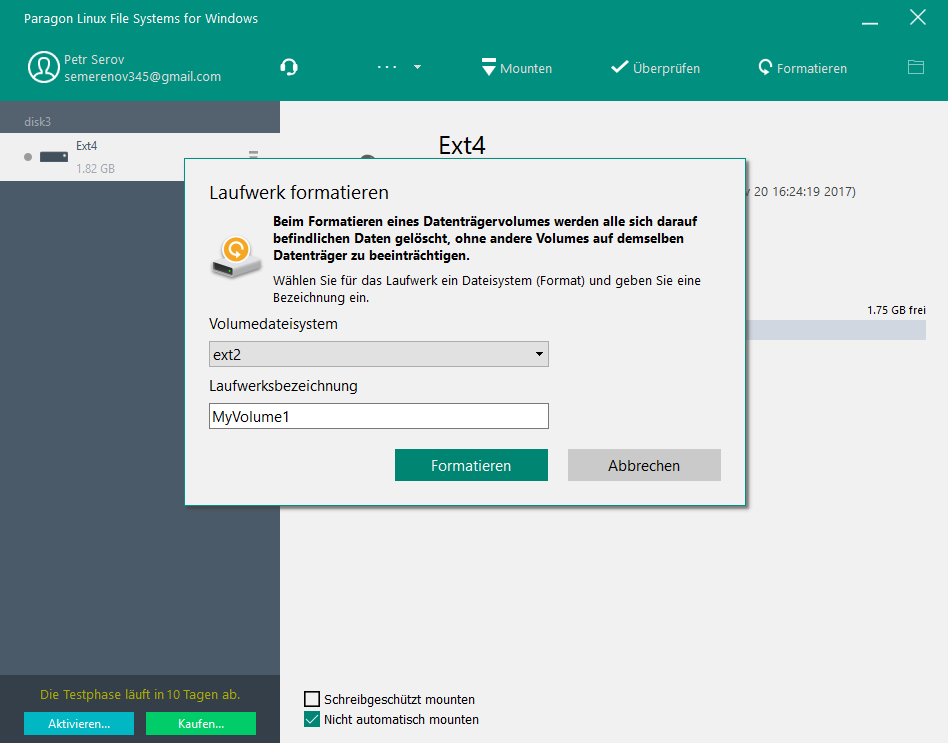Open support via the headset icon
Screen dimensions: 948x743
coord(289,68)
